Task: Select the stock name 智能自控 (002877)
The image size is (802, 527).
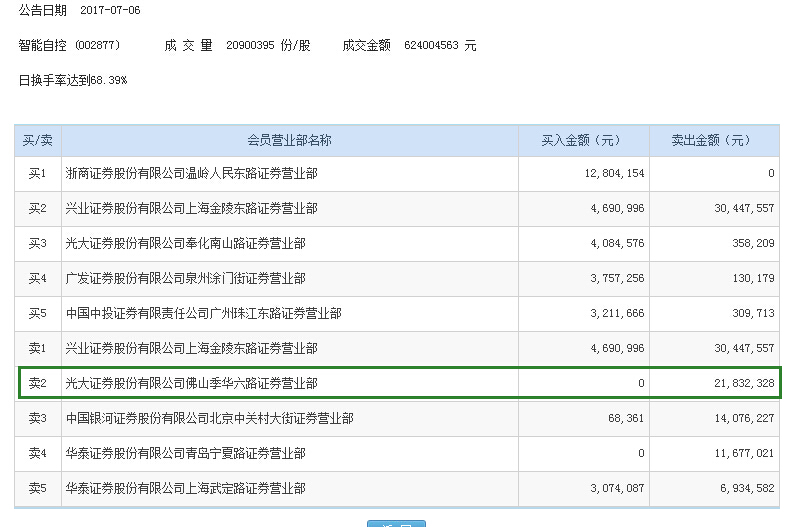Action: click(x=69, y=45)
